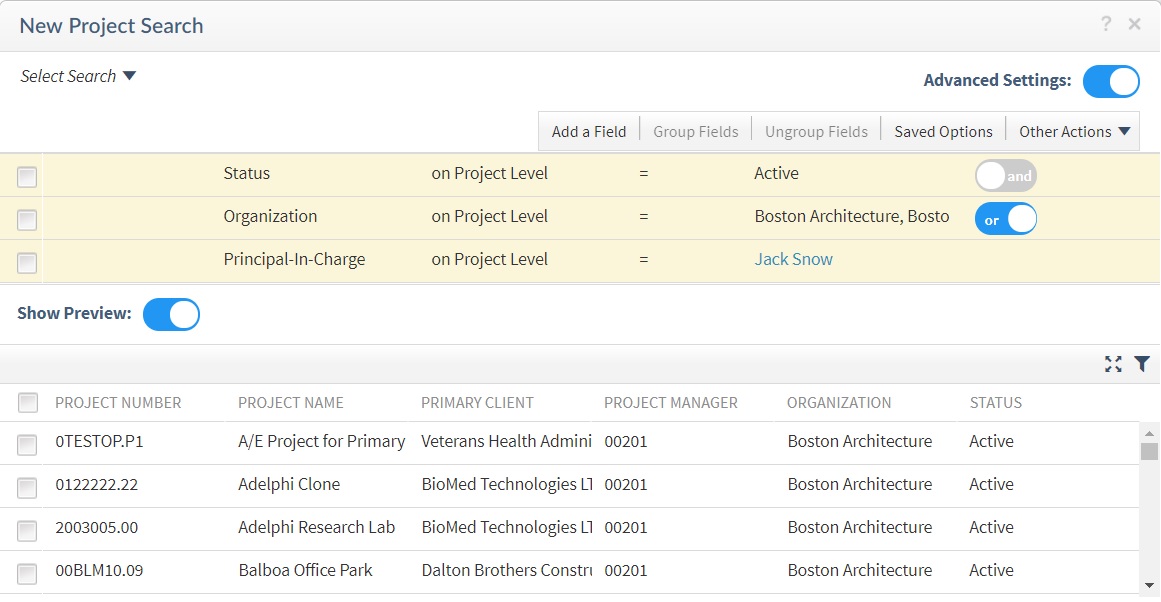Viewport: 1161px width, 602px height.
Task: Select all projects with header checkbox
Action: 28,403
